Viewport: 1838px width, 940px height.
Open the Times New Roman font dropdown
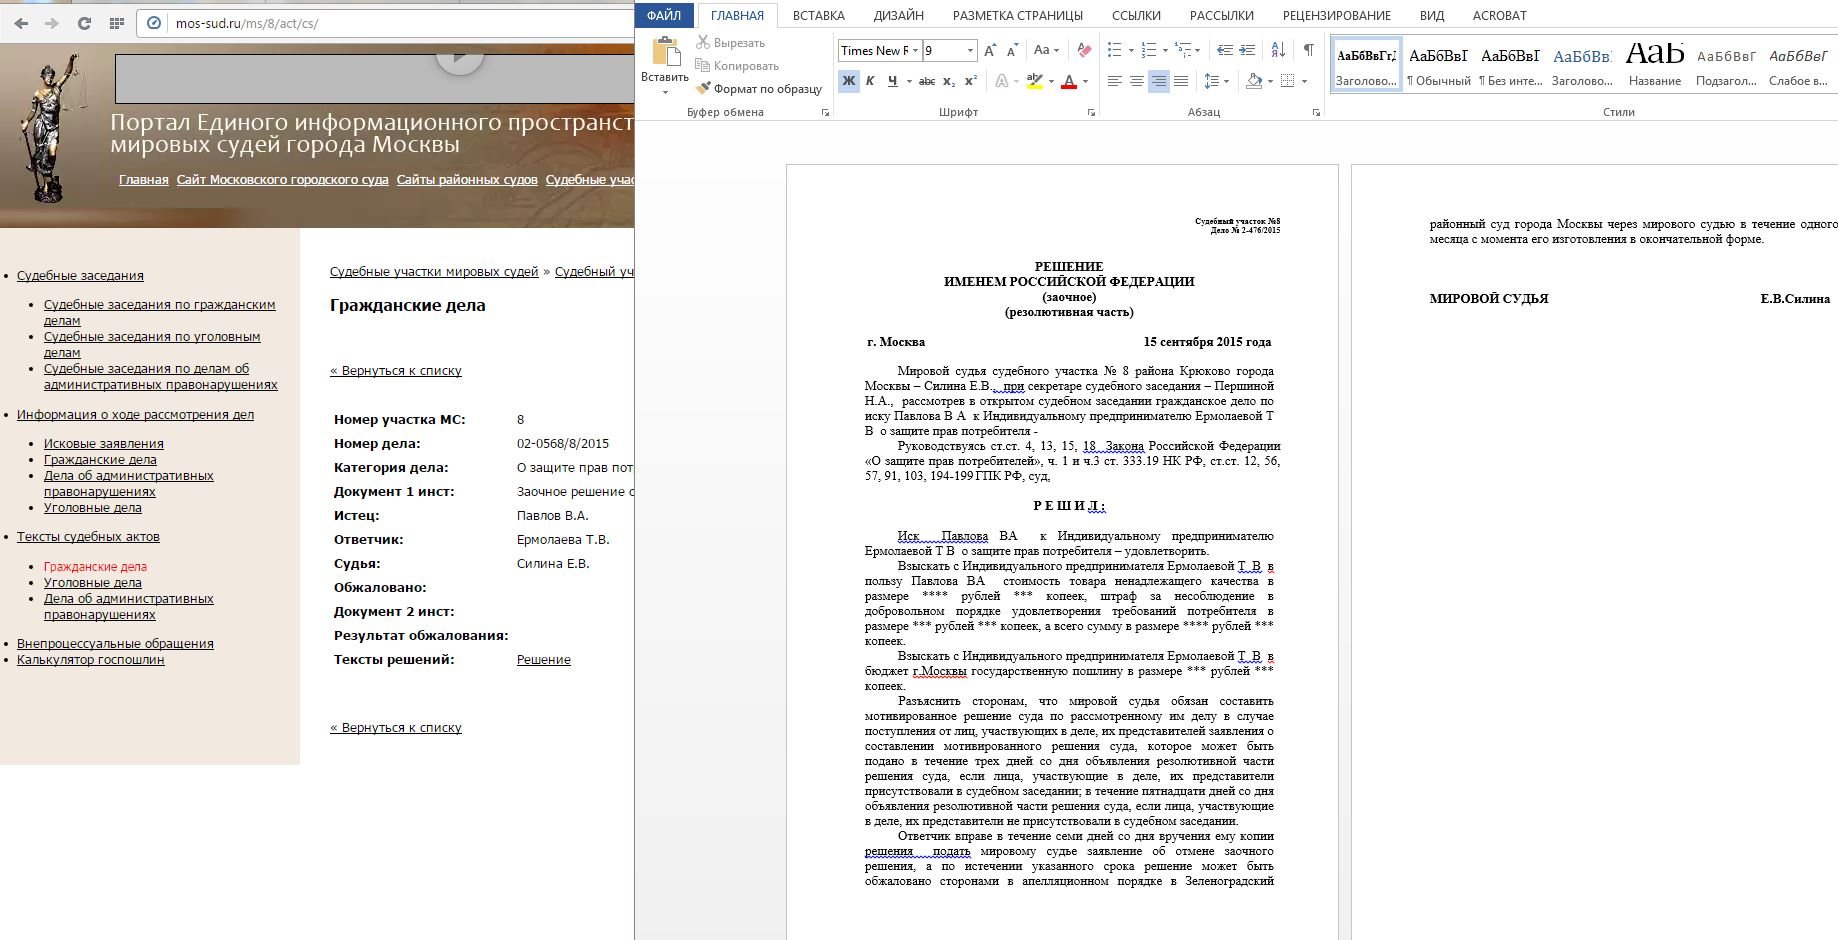[915, 51]
